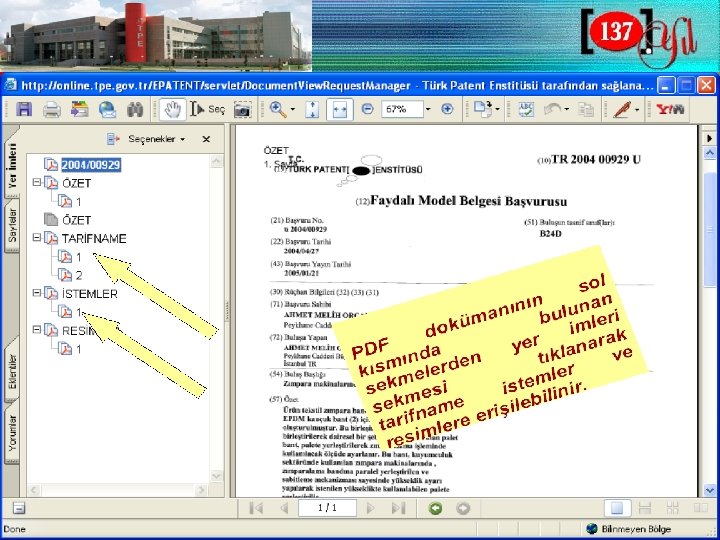This screenshot has height=540, width=720.
Task: Open the zoom tool dropdown arrow
Action: pos(292,109)
